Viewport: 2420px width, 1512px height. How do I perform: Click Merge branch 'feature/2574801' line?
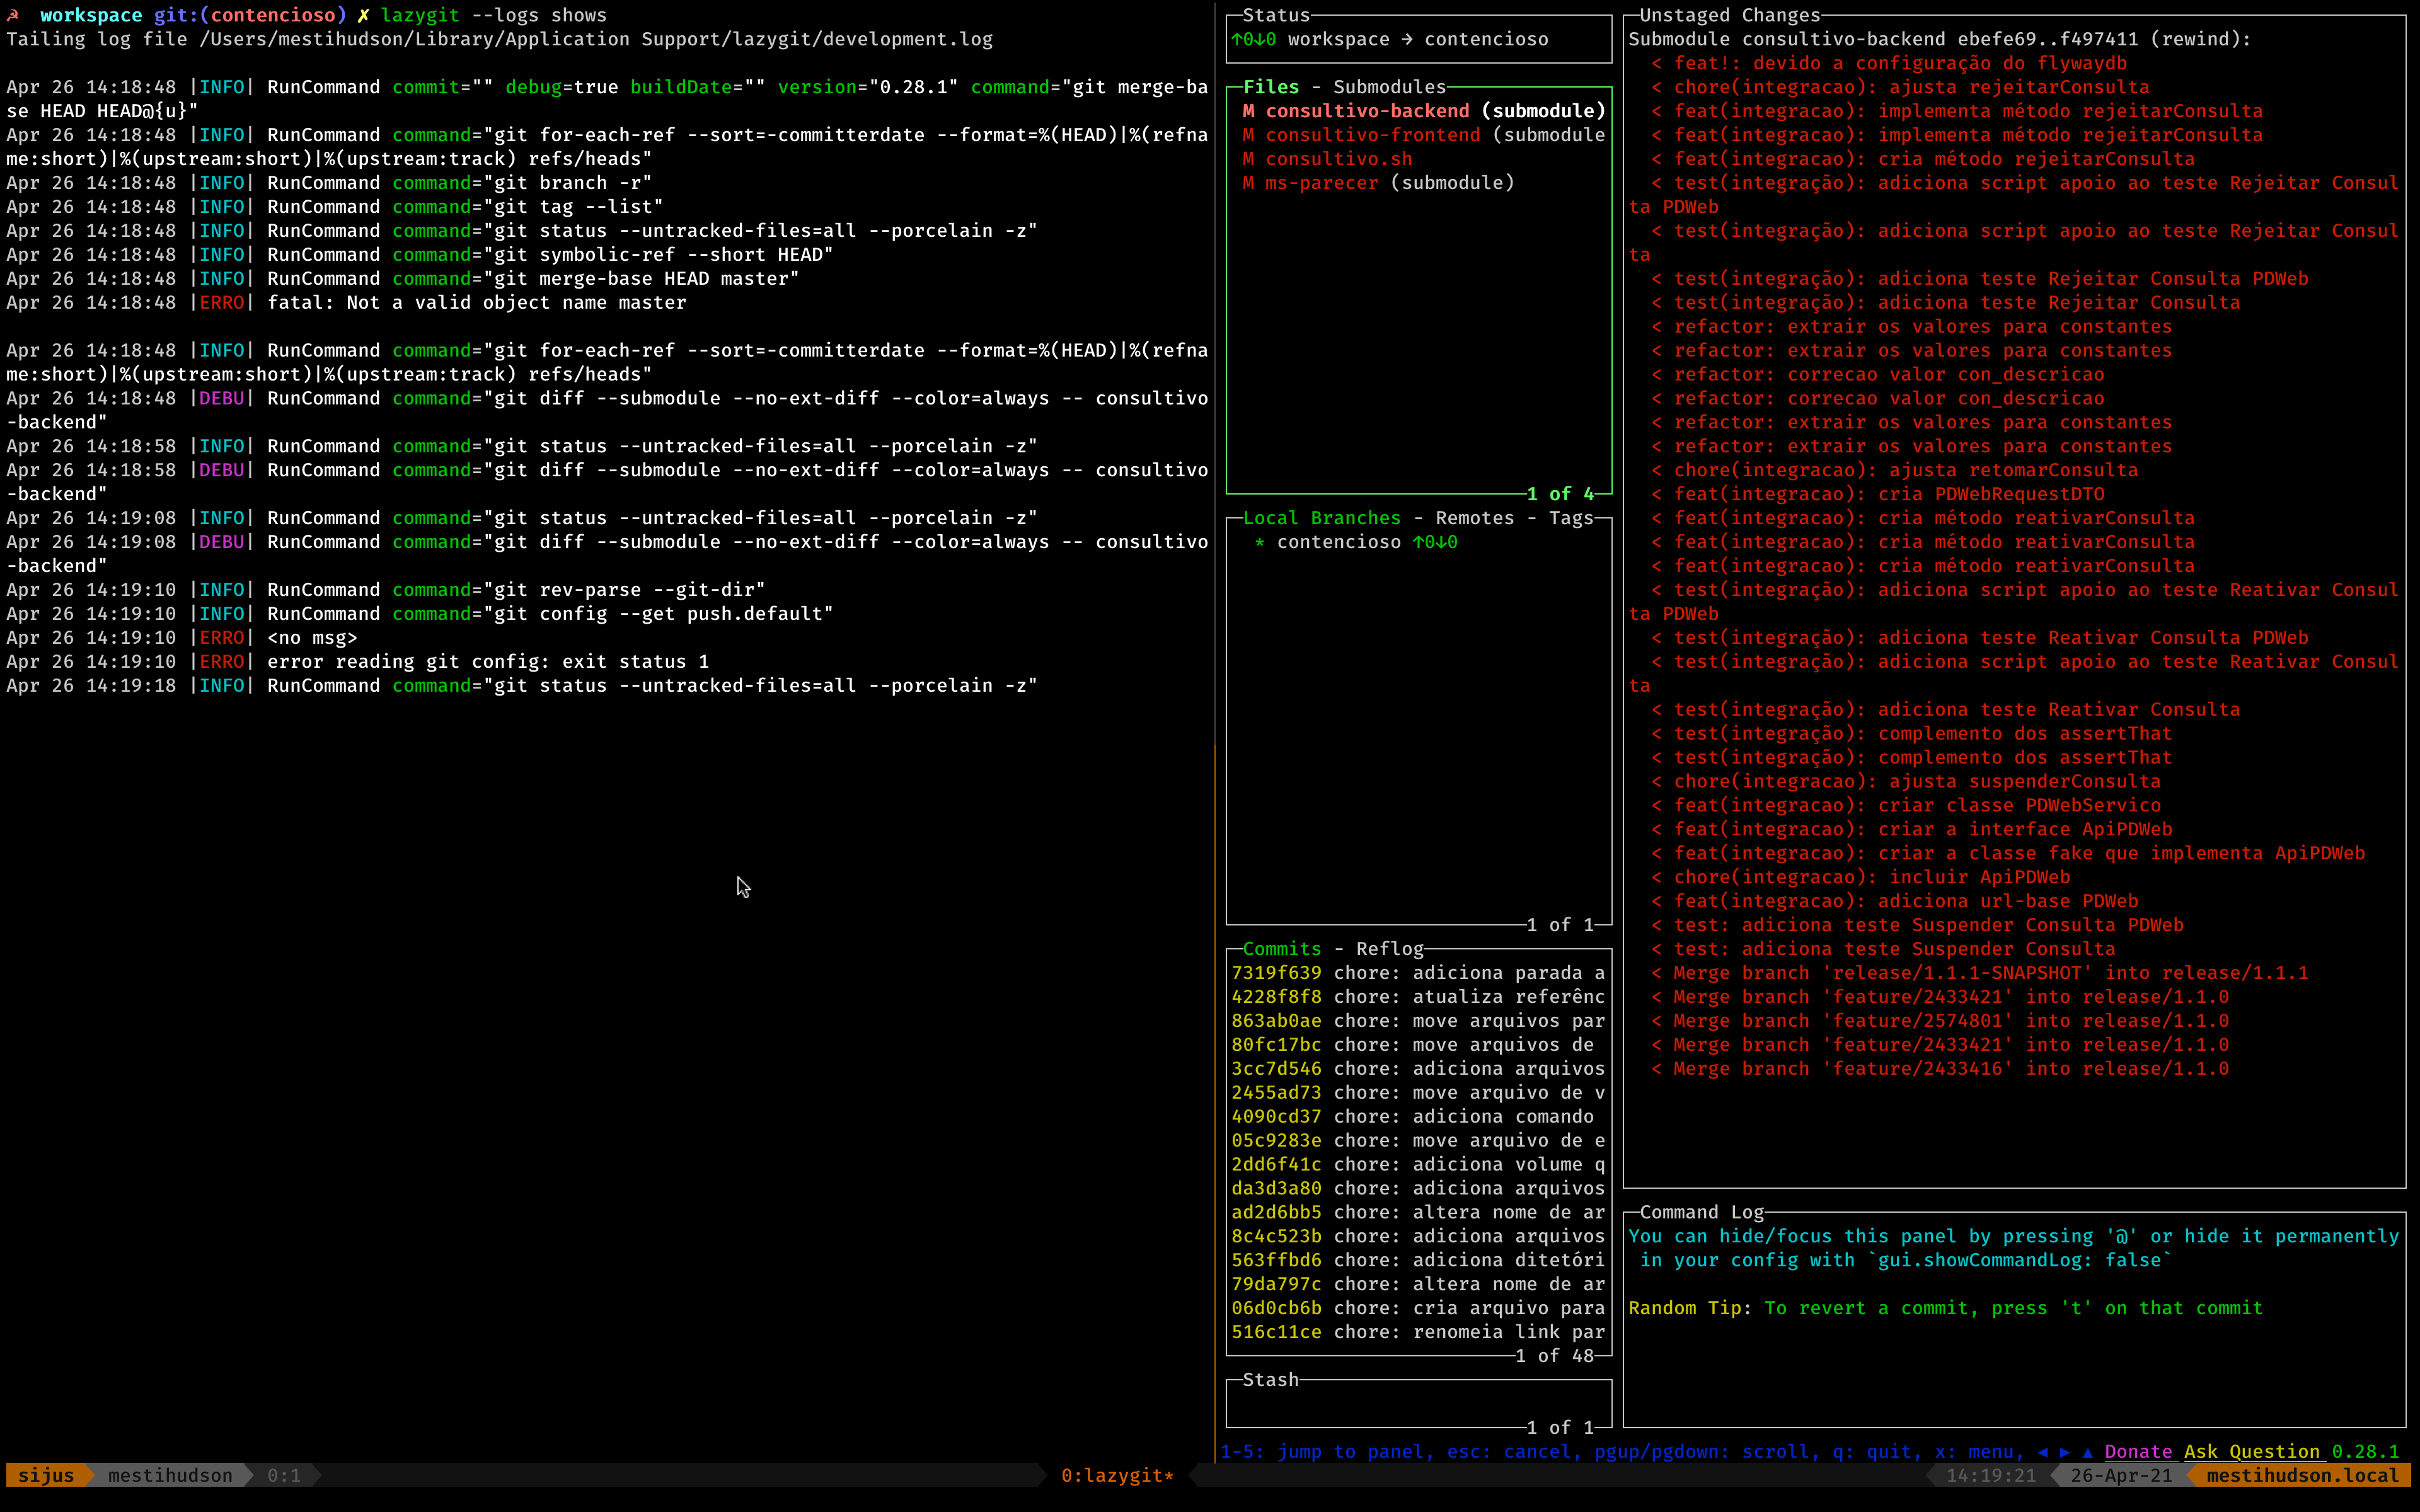[1940, 1021]
